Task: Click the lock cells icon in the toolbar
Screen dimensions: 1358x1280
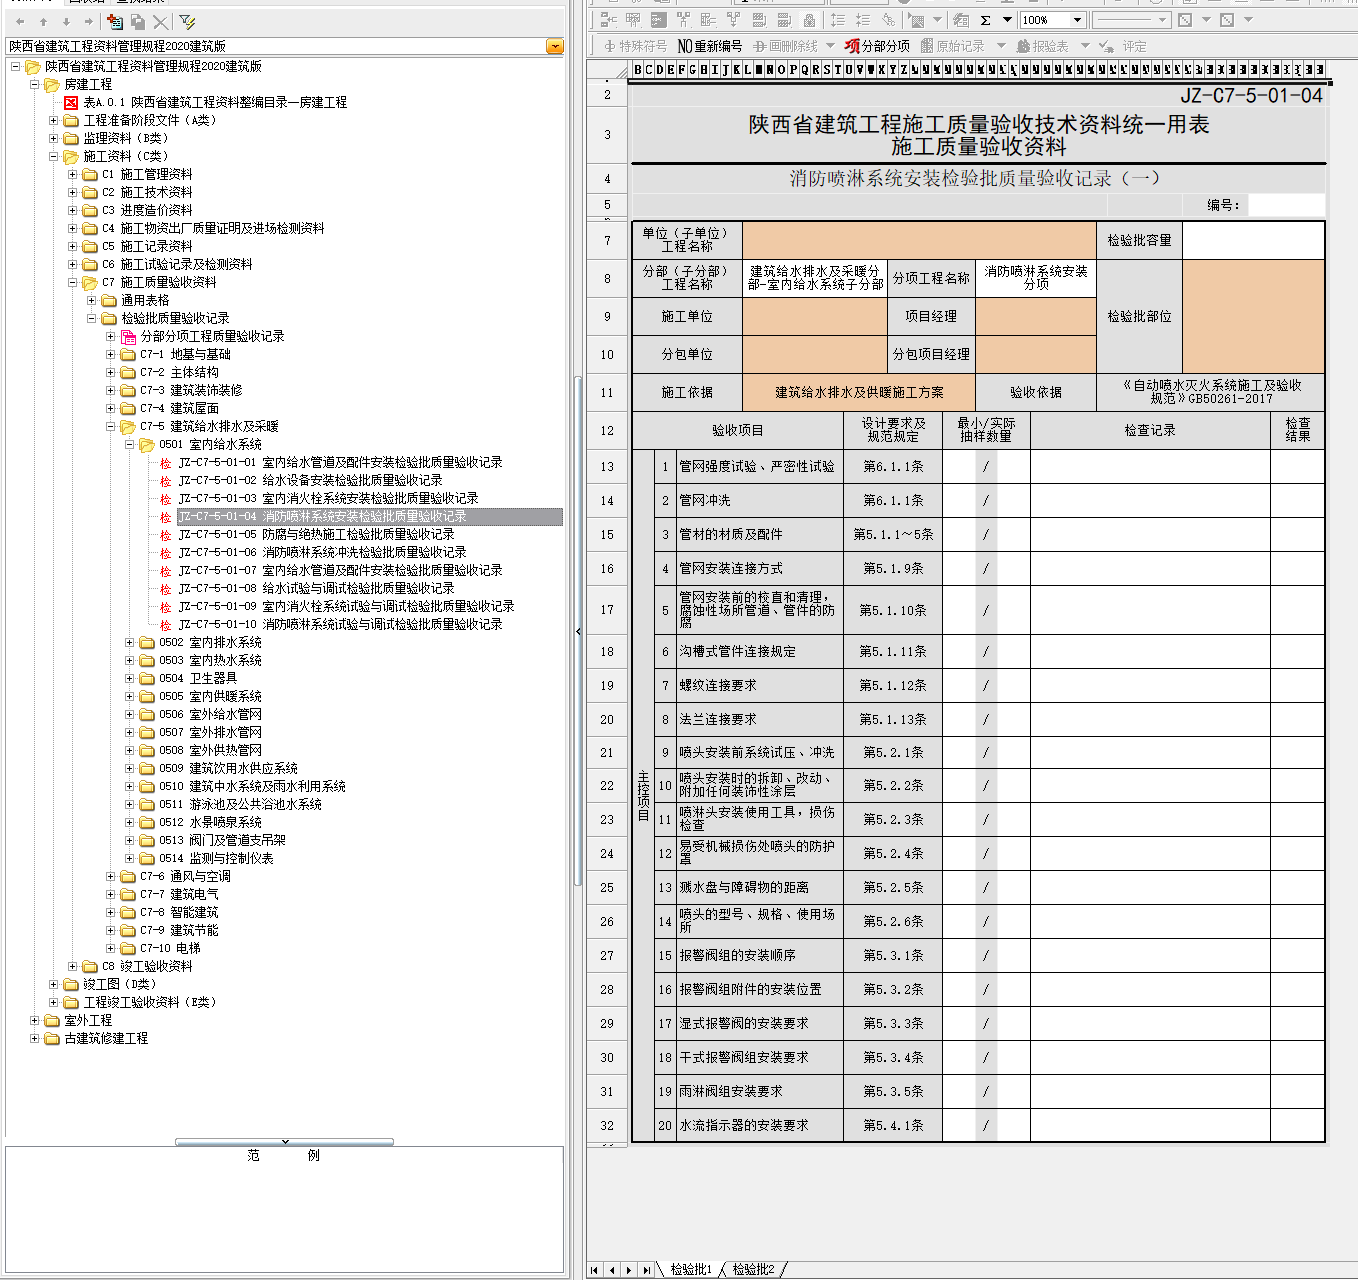Action: [x=809, y=20]
